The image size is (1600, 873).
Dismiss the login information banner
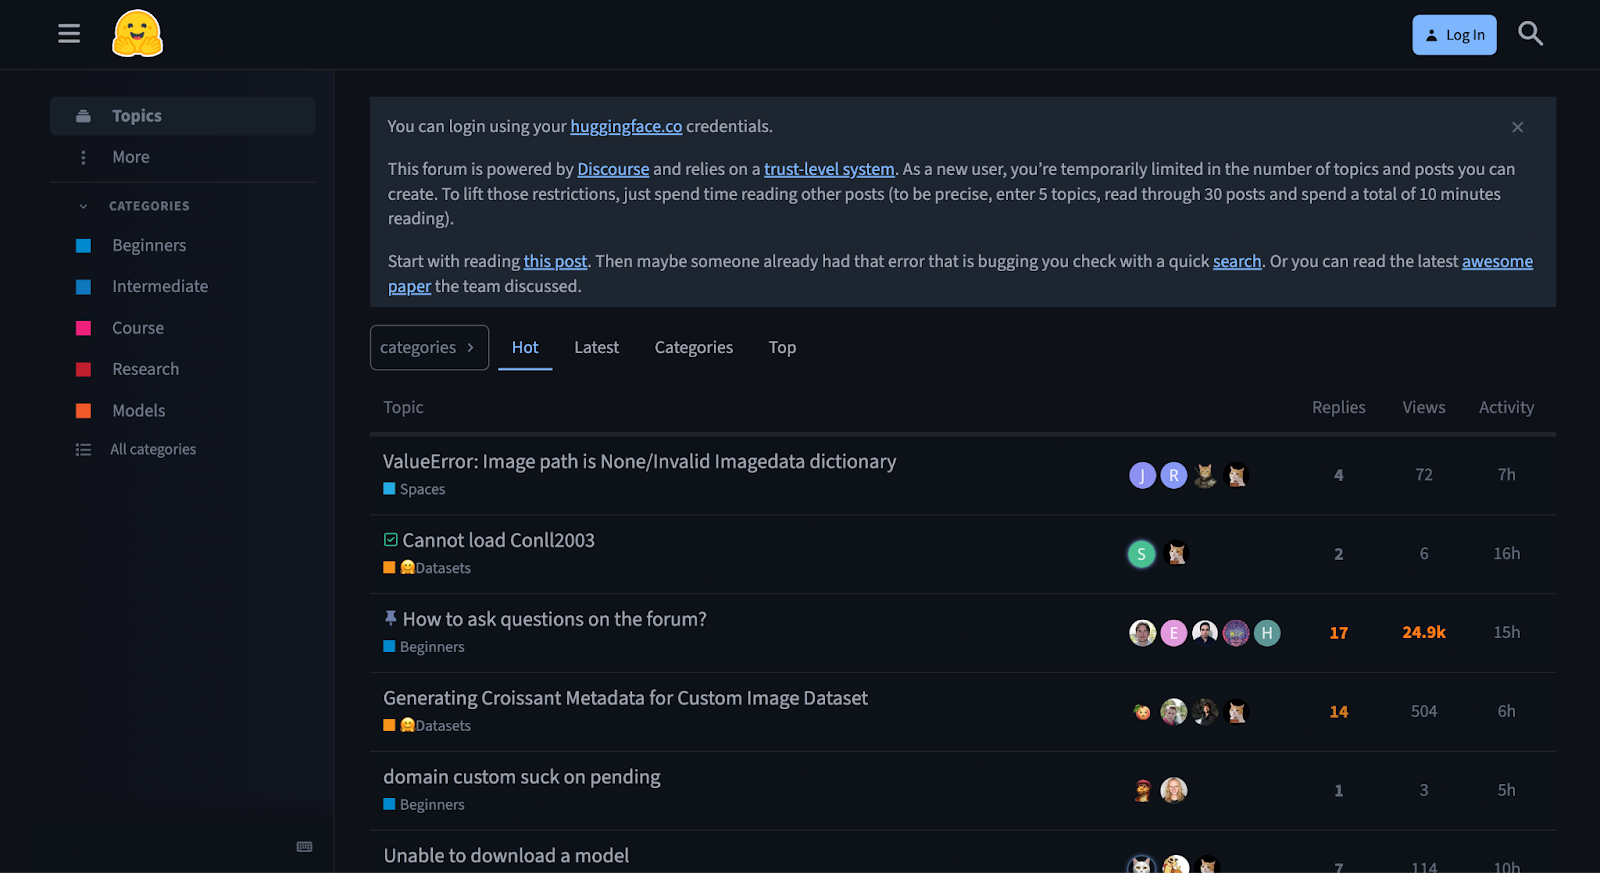[x=1517, y=127]
